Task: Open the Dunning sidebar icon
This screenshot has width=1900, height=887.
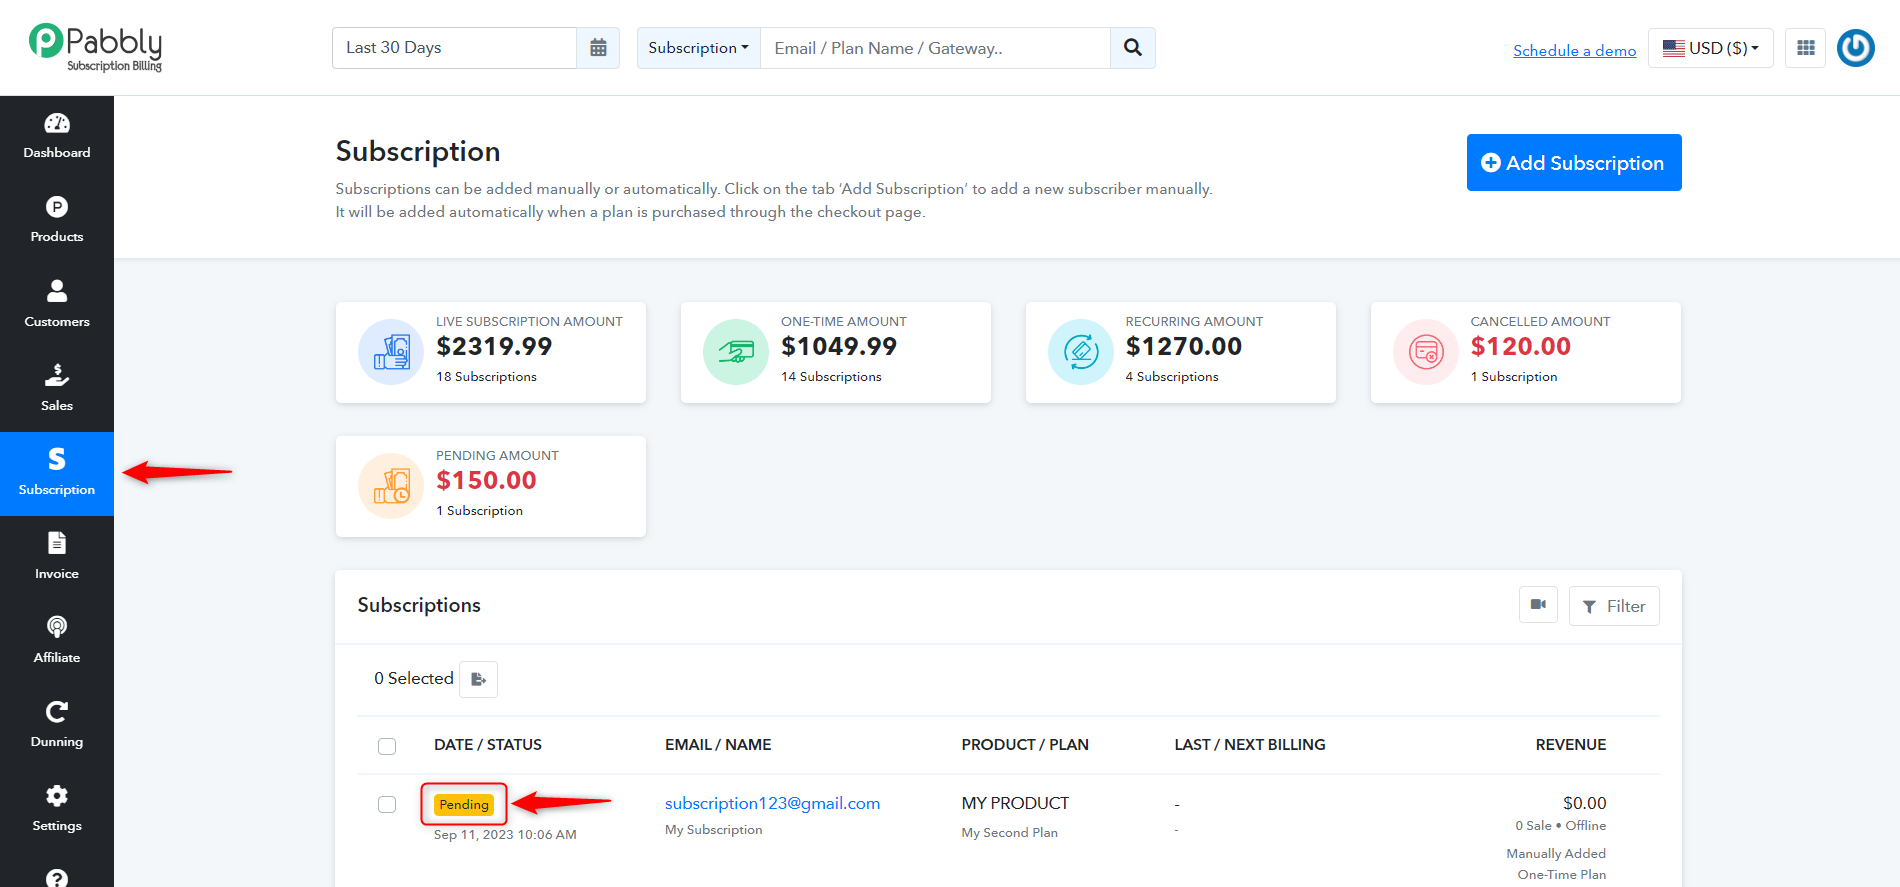Action: pos(57,711)
